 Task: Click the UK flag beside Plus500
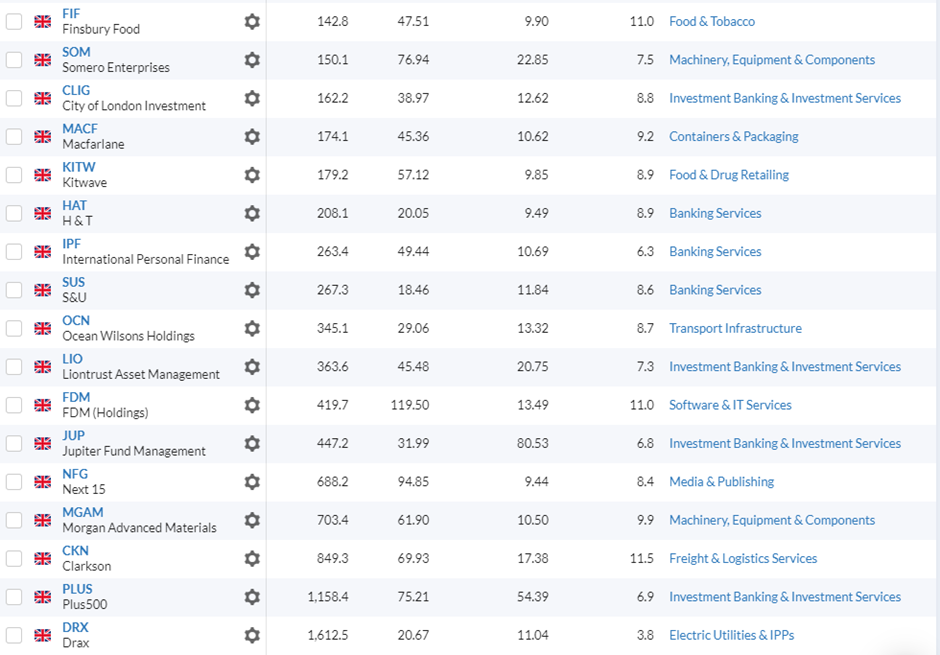click(x=43, y=597)
